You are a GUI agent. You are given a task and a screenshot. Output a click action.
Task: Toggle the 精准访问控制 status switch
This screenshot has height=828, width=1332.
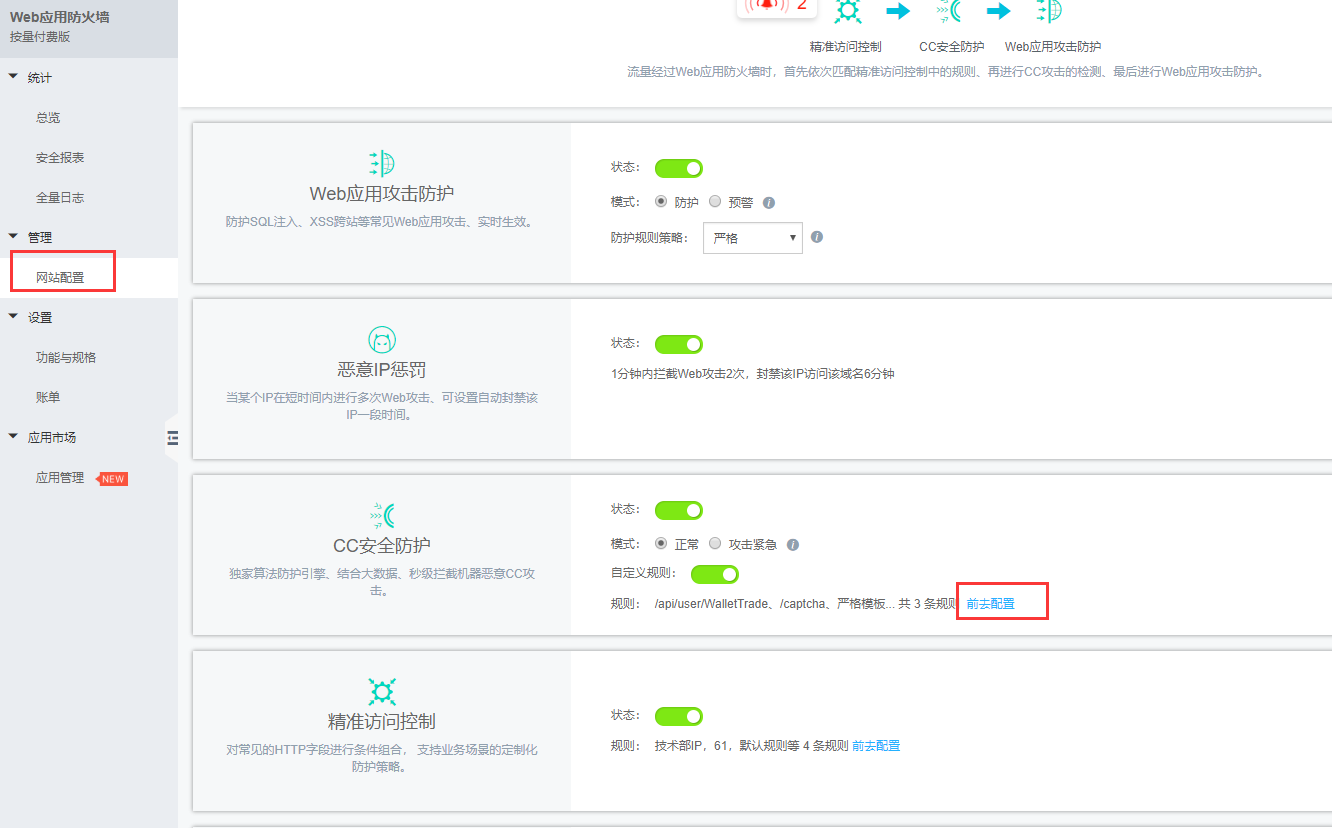tap(679, 716)
